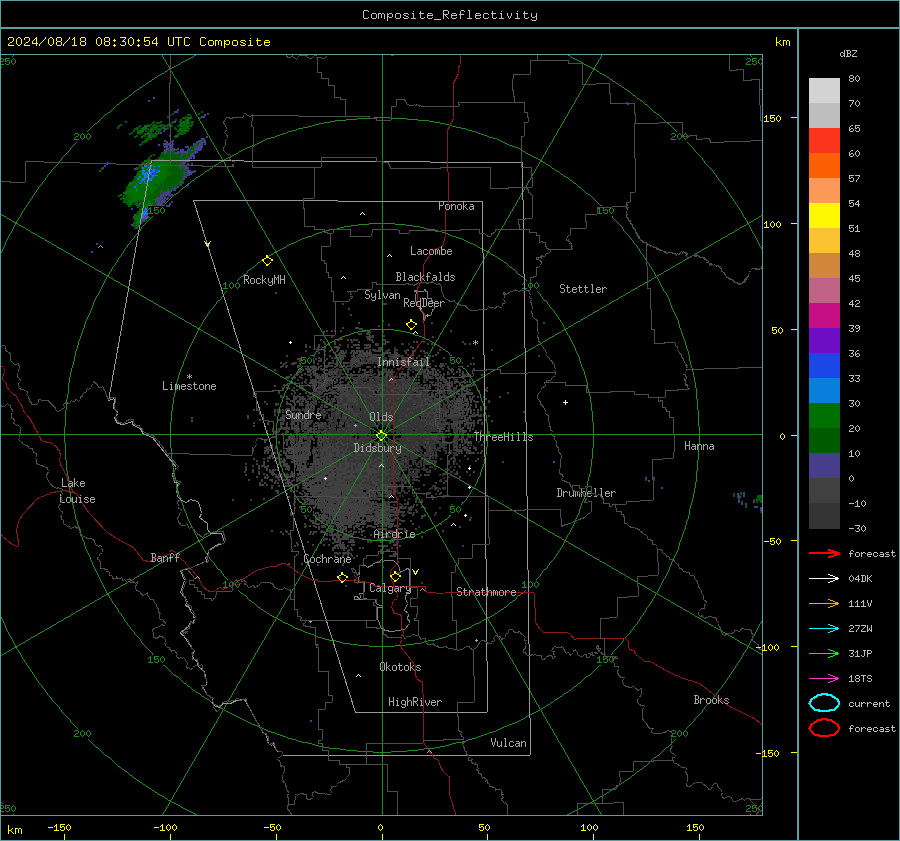
Task: Click the Drumheller label
Action: pyautogui.click(x=586, y=493)
